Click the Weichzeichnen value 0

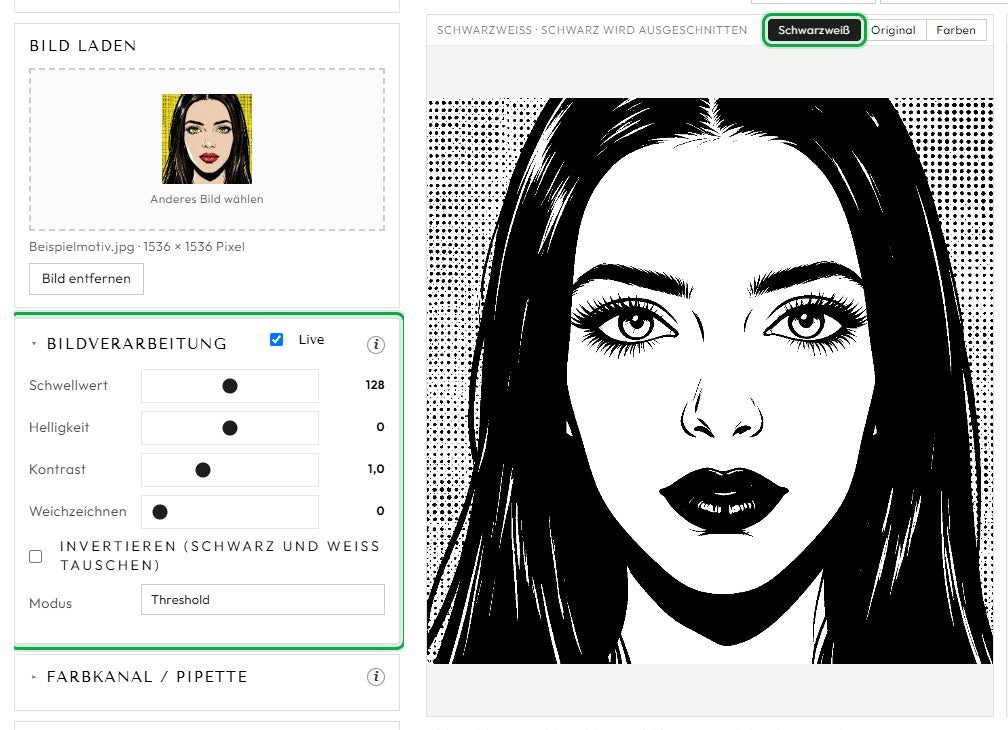tap(381, 511)
